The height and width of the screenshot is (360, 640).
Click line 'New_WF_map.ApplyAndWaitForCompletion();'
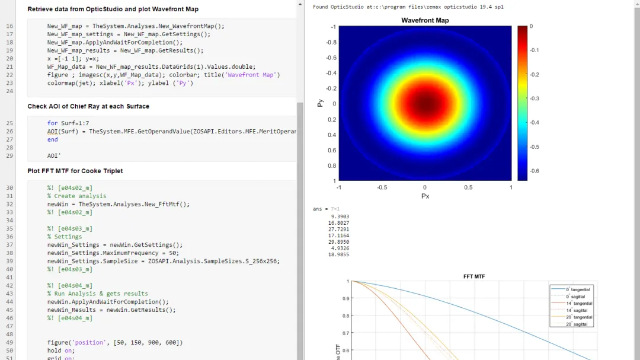point(115,42)
